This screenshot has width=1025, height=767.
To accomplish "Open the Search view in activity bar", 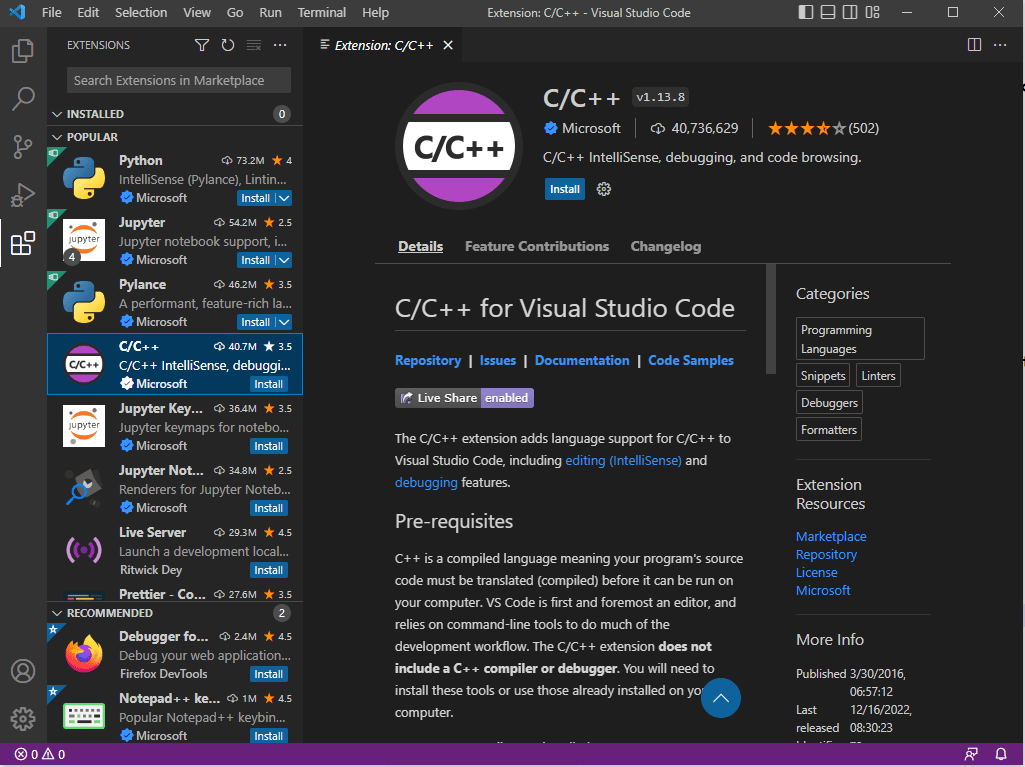I will pos(23,99).
